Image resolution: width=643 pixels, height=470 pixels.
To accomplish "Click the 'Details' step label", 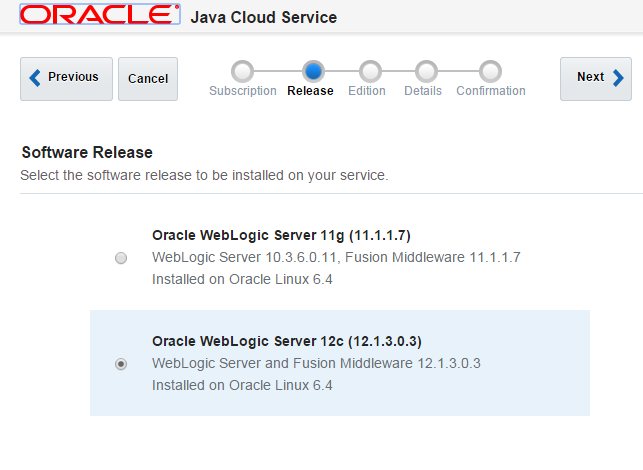I will (x=423, y=91).
